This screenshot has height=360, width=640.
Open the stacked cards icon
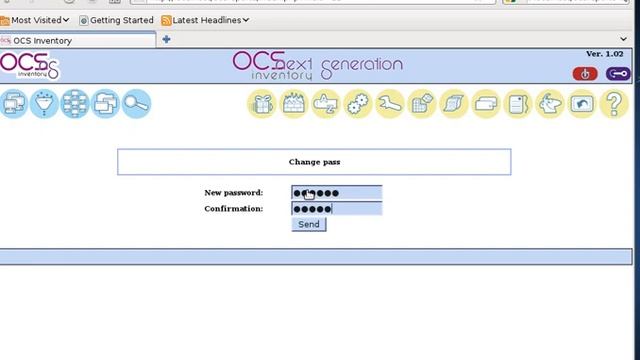pos(486,104)
